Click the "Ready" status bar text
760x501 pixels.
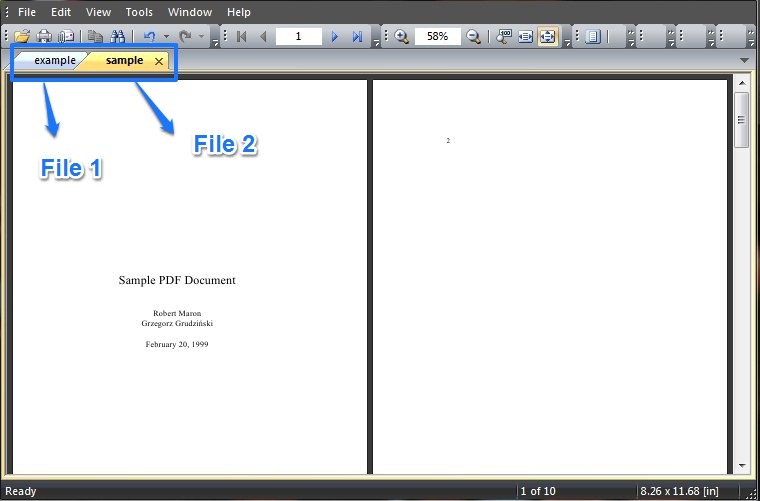20,491
